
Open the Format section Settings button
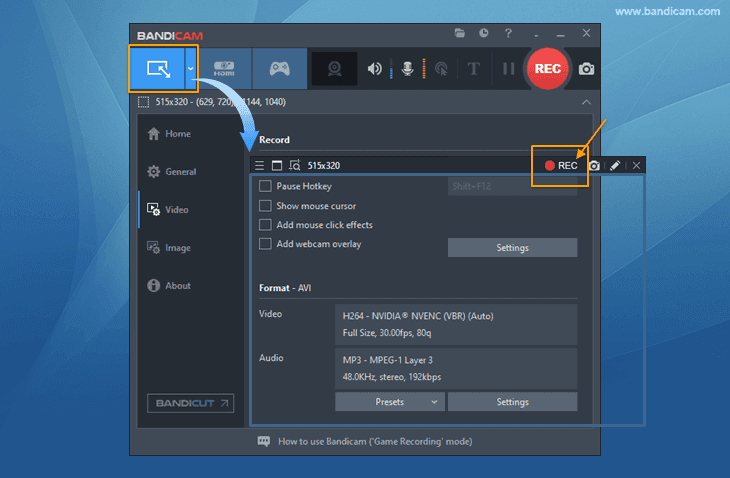coord(512,402)
